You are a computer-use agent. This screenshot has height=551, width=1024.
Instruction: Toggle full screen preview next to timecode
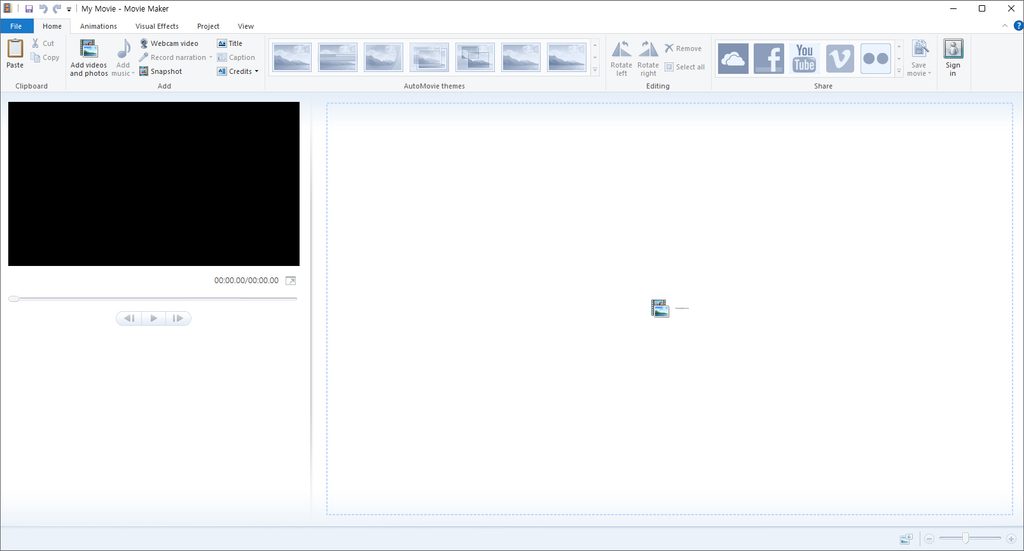[x=291, y=281]
